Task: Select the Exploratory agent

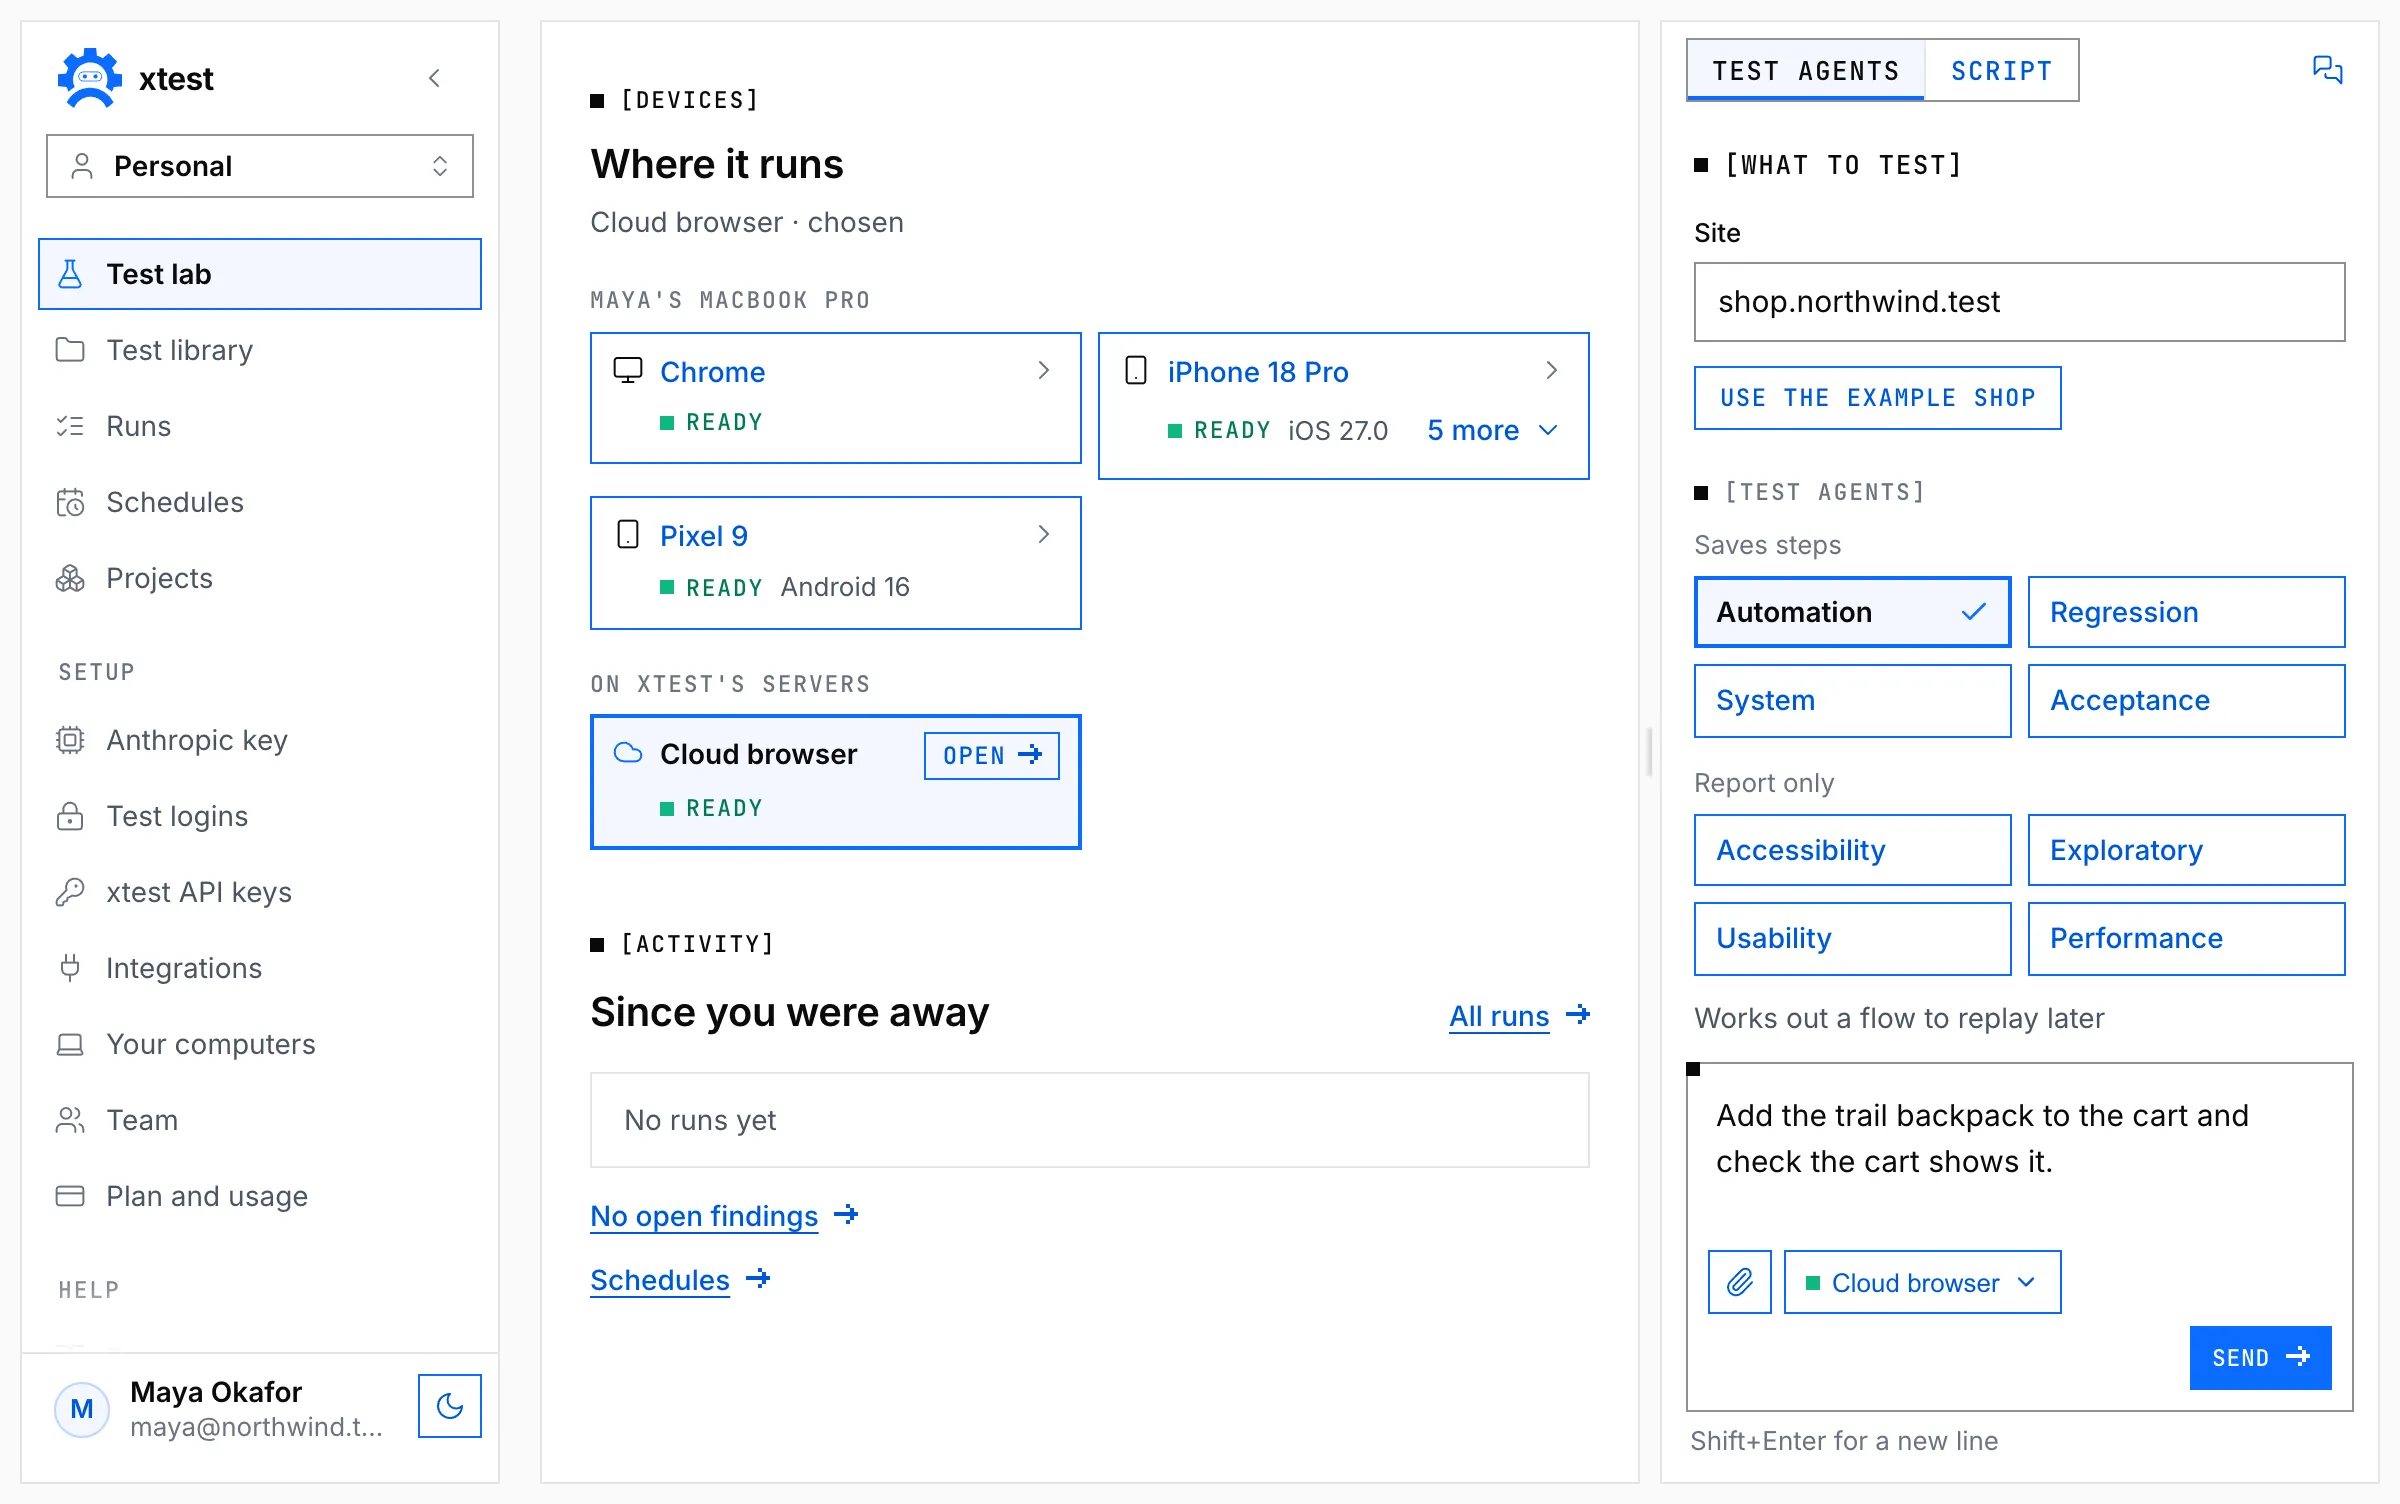Action: click(2187, 850)
